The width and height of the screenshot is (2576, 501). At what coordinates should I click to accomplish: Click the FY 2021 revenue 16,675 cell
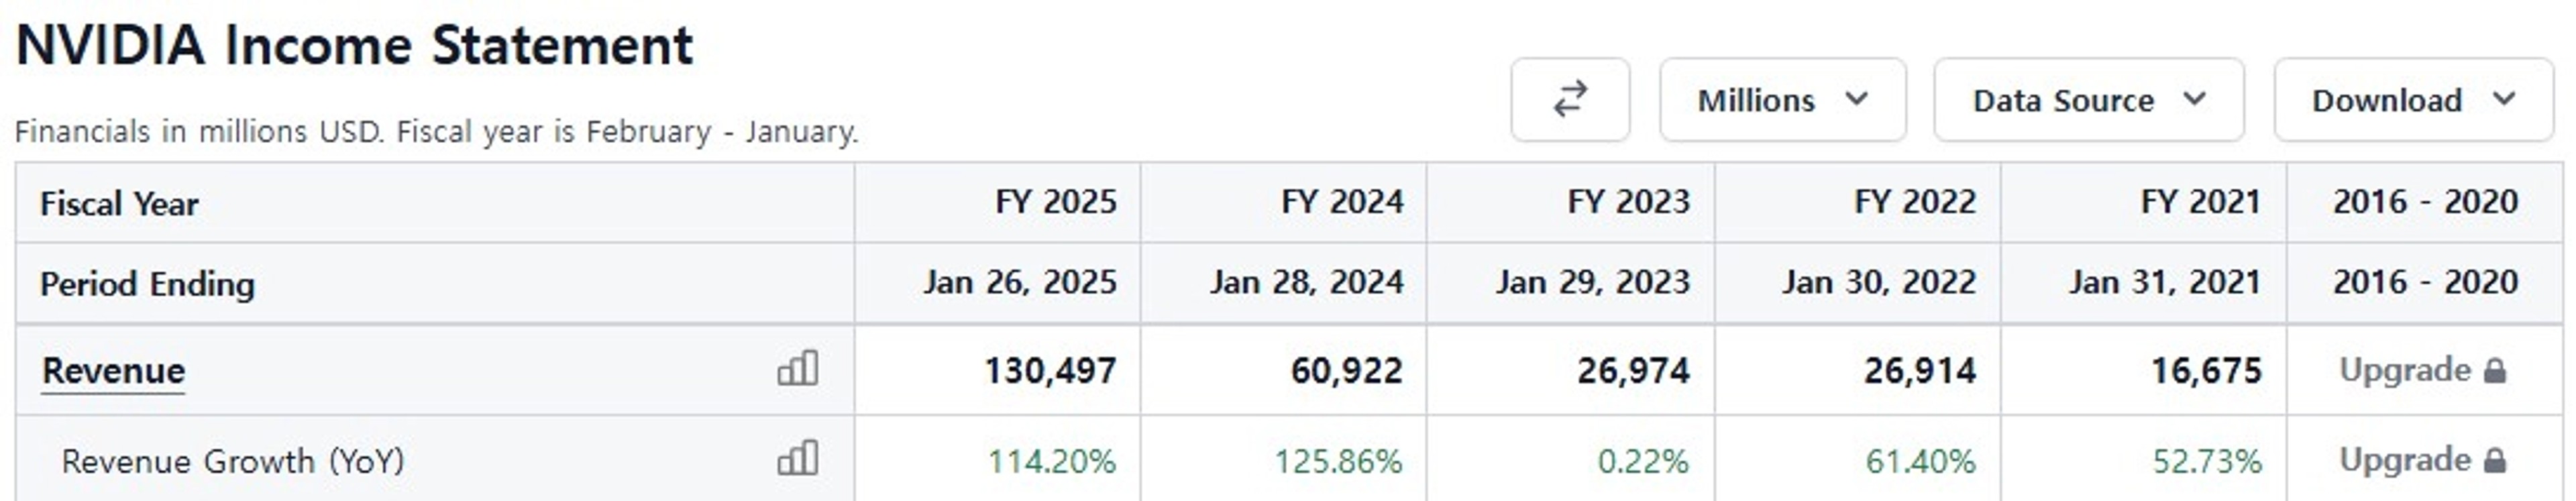(x=2206, y=371)
